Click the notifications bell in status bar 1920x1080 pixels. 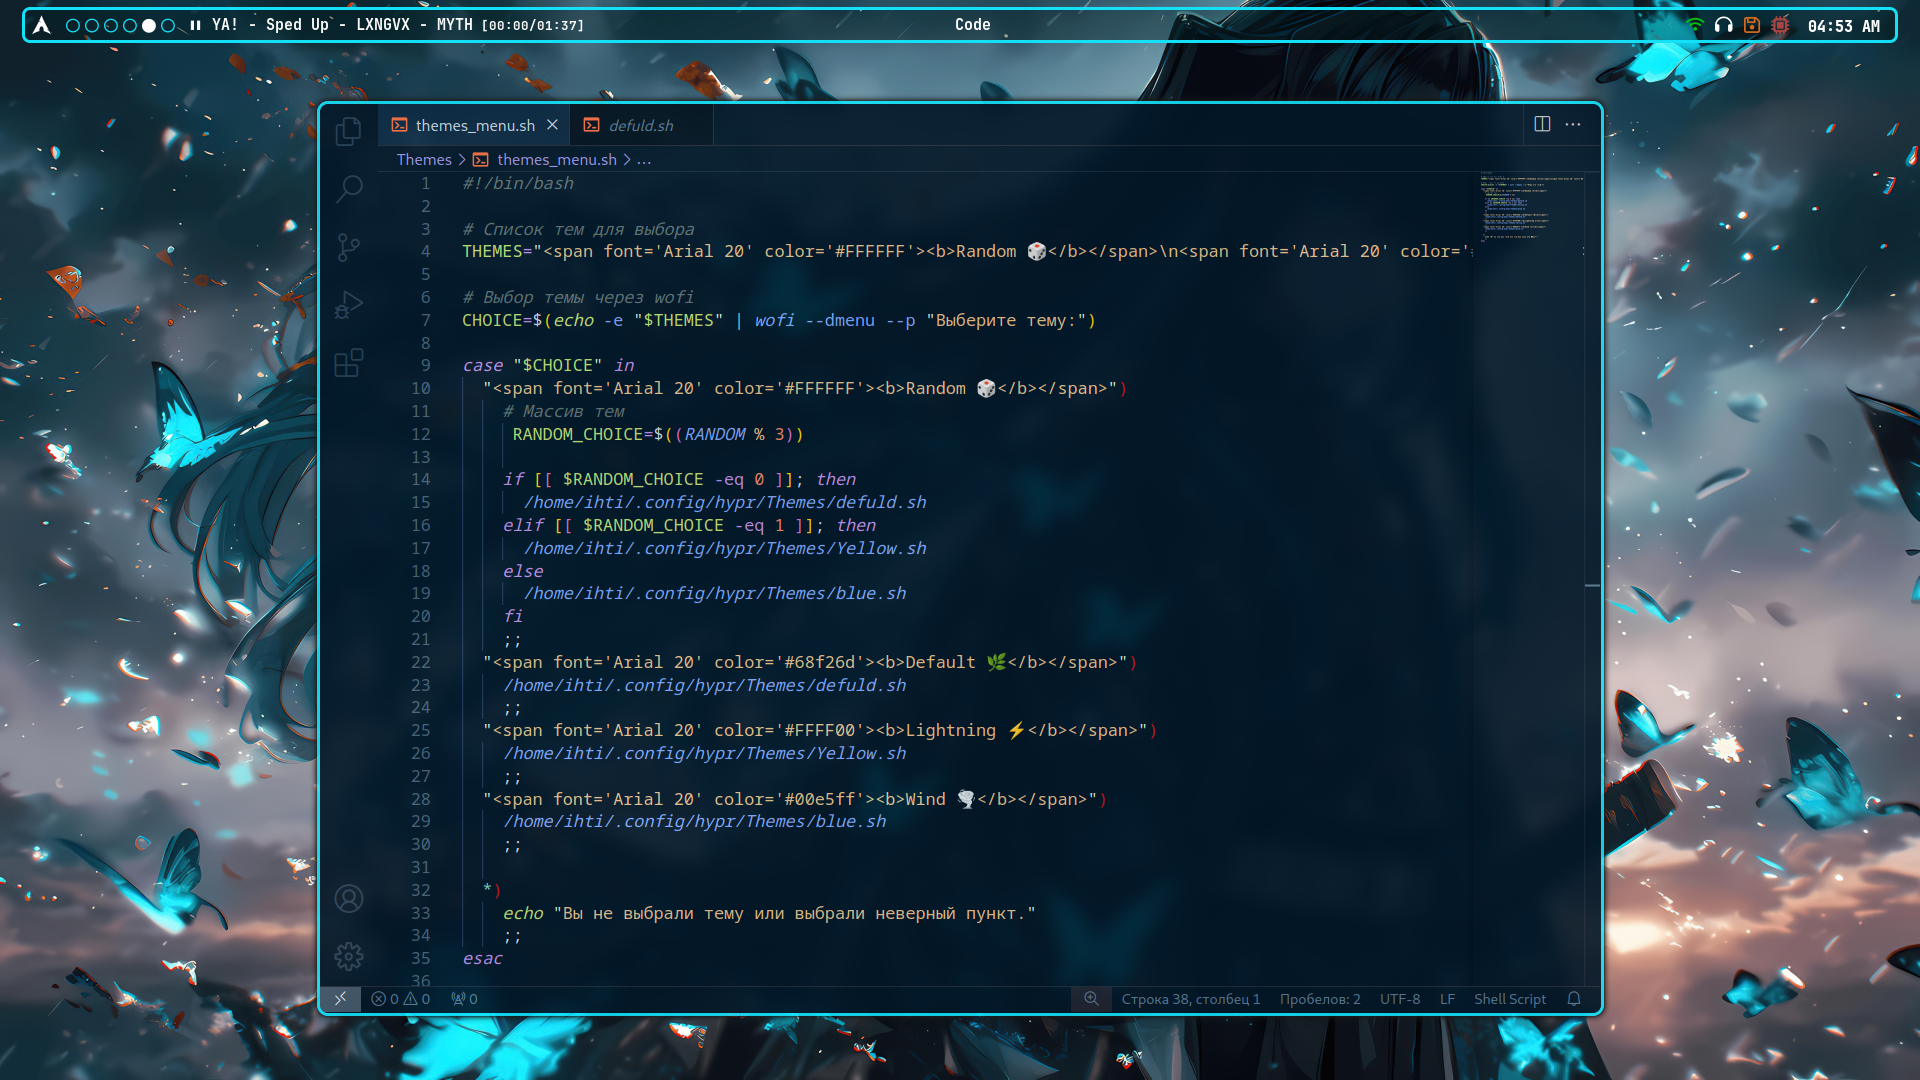click(1573, 999)
